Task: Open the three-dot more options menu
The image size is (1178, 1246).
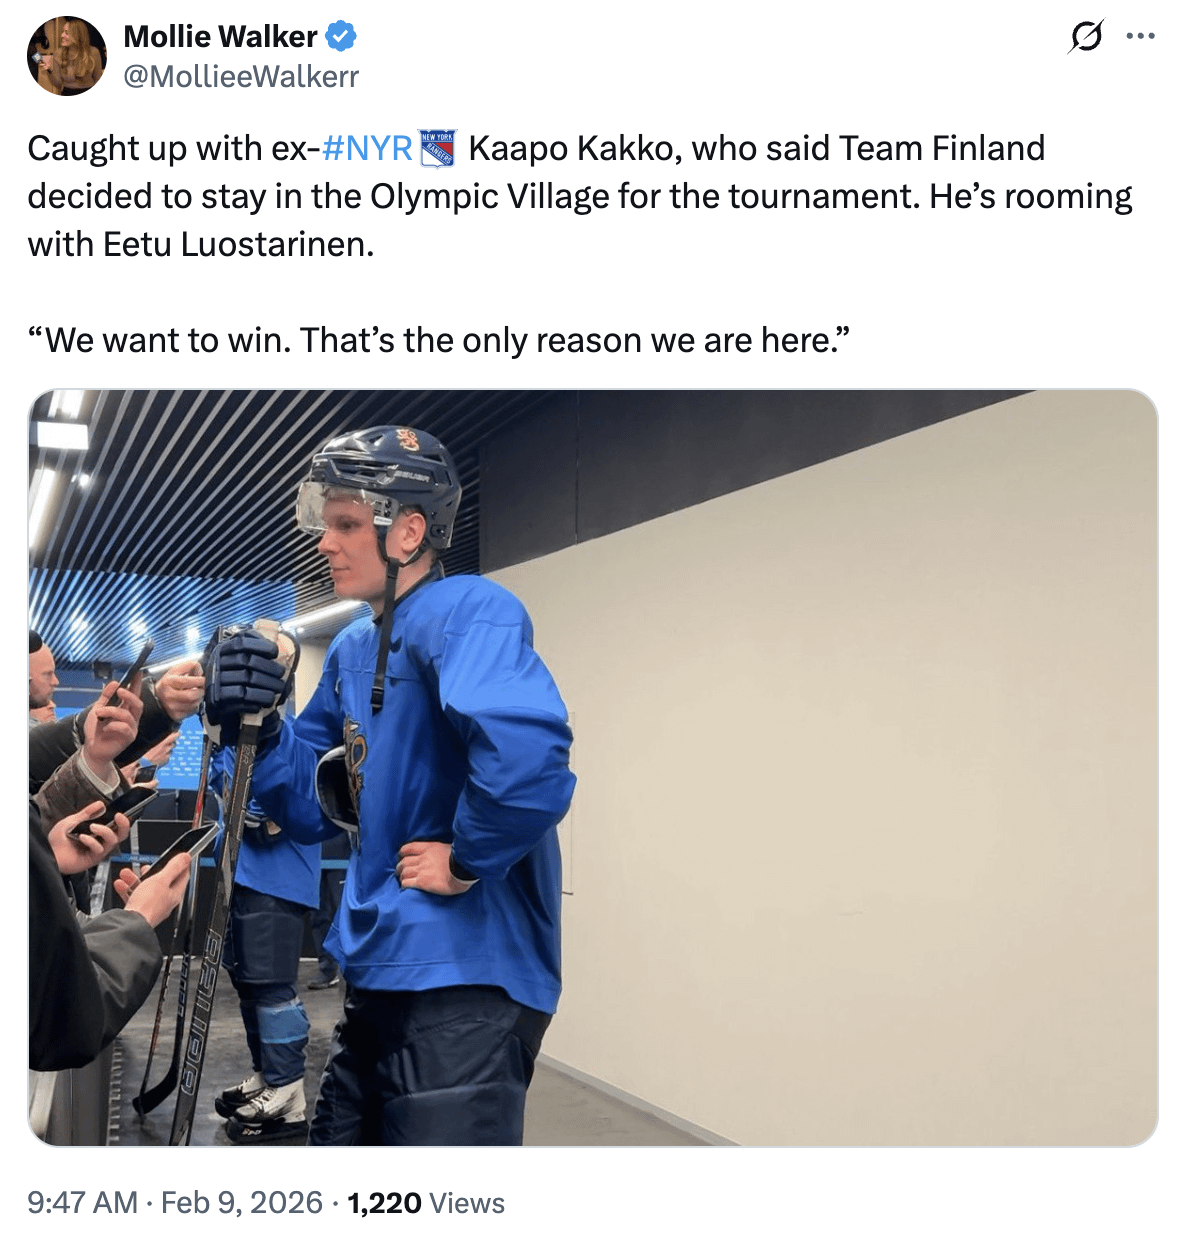Action: tap(1140, 37)
